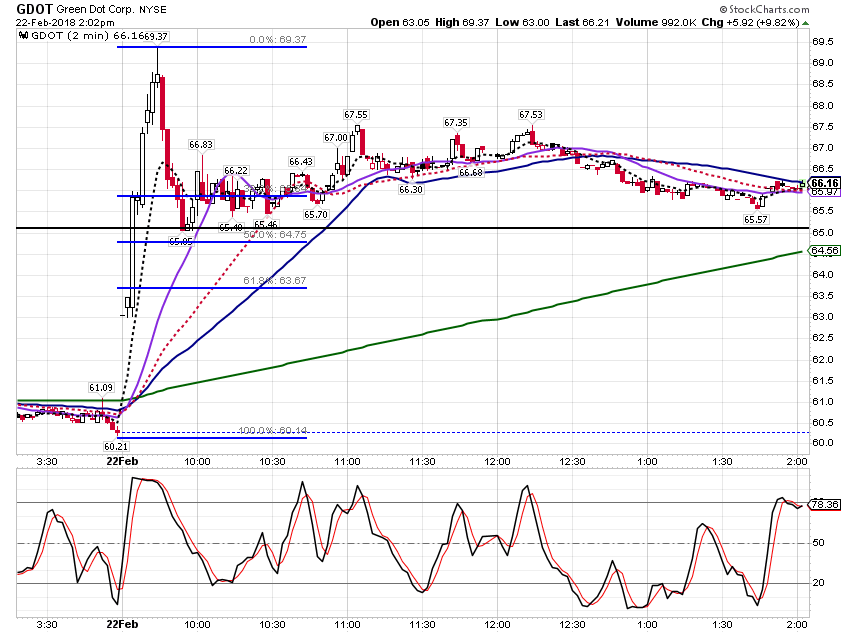Click the High 69.37 header value

(x=462, y=22)
